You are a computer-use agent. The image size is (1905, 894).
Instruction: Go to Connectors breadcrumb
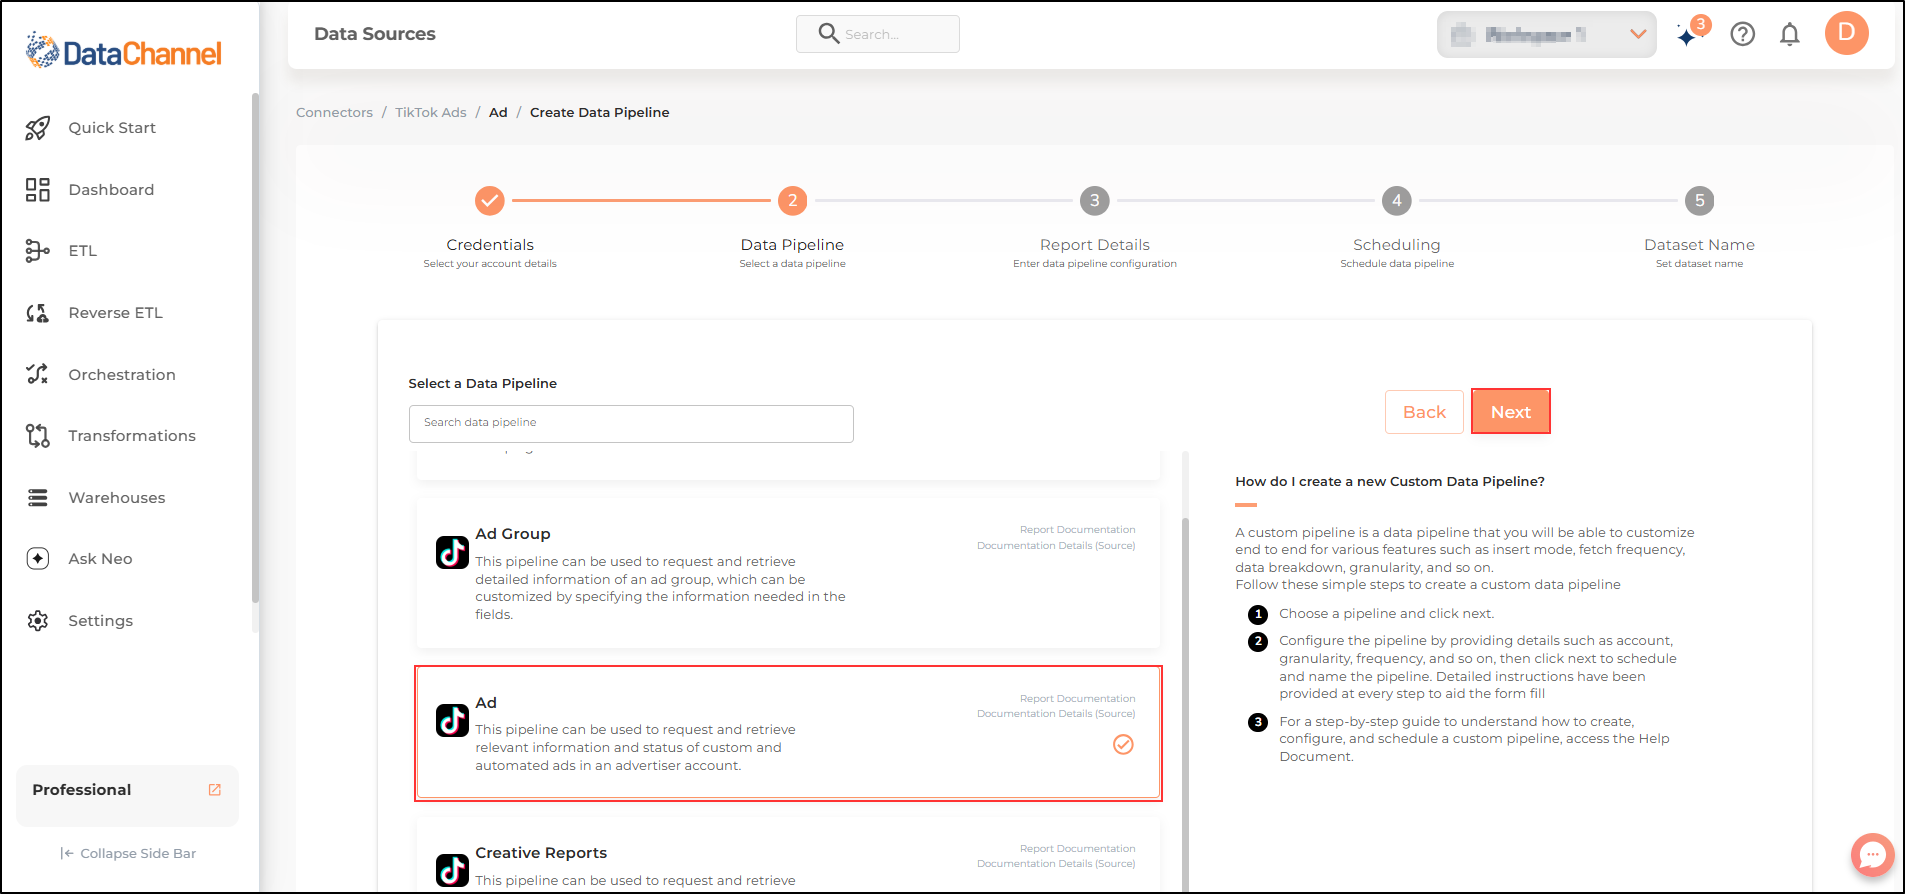[x=334, y=113]
